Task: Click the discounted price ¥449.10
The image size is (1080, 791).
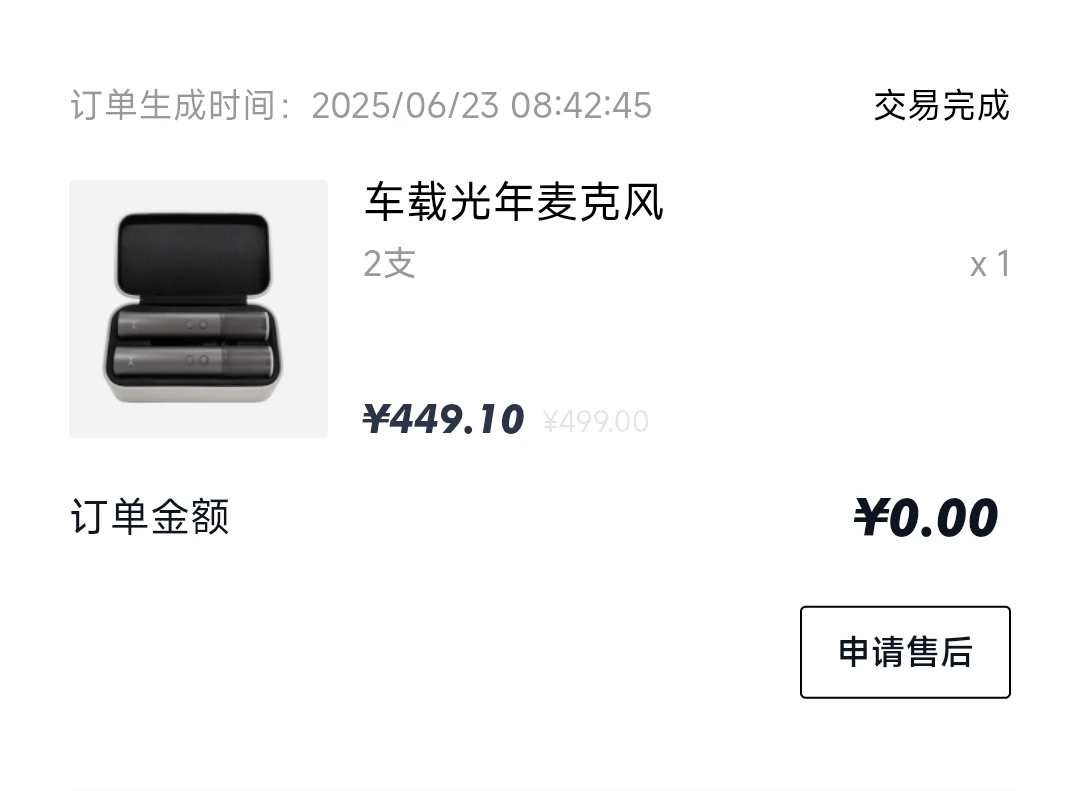Action: click(444, 419)
